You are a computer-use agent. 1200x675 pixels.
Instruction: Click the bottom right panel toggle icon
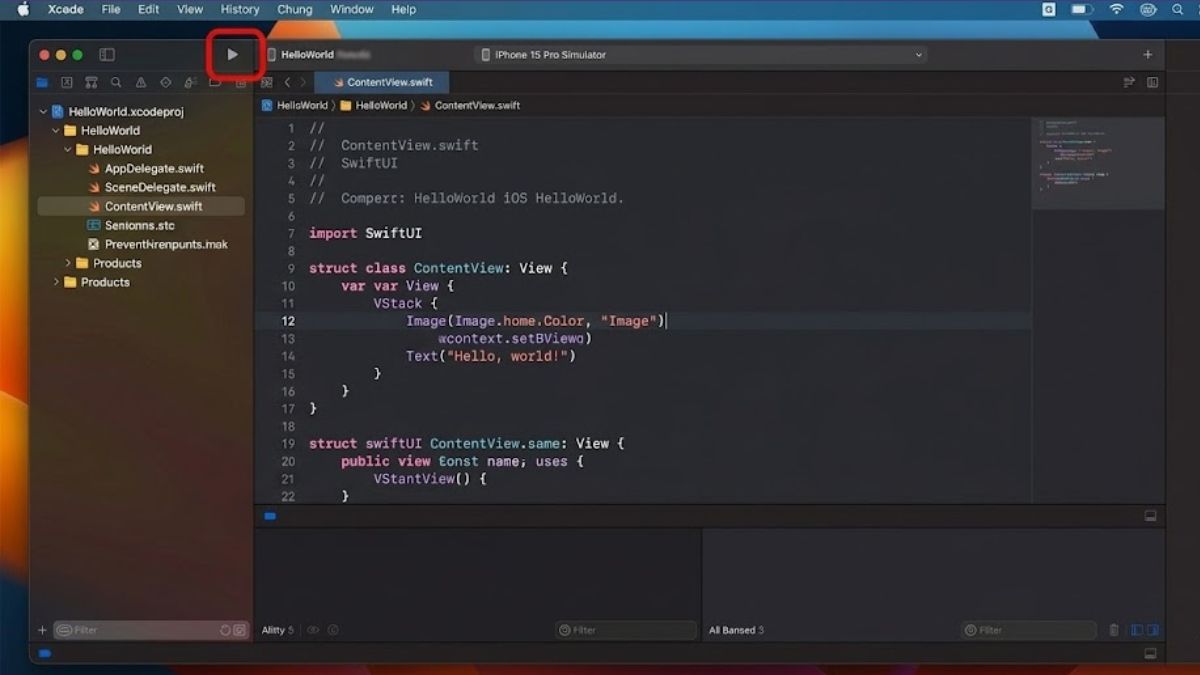click(1150, 653)
